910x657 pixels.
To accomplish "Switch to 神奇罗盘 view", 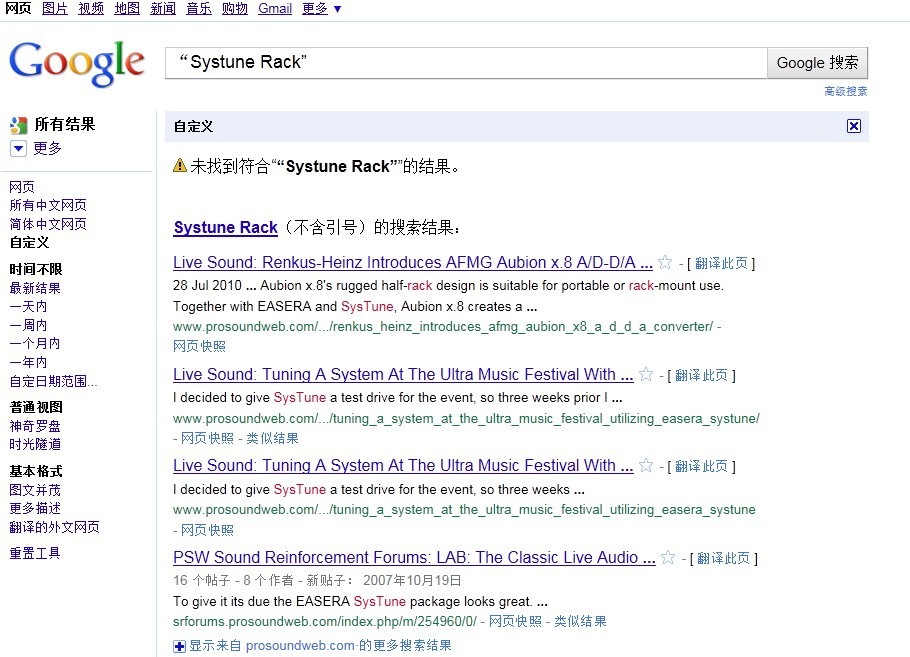I will click(35, 426).
